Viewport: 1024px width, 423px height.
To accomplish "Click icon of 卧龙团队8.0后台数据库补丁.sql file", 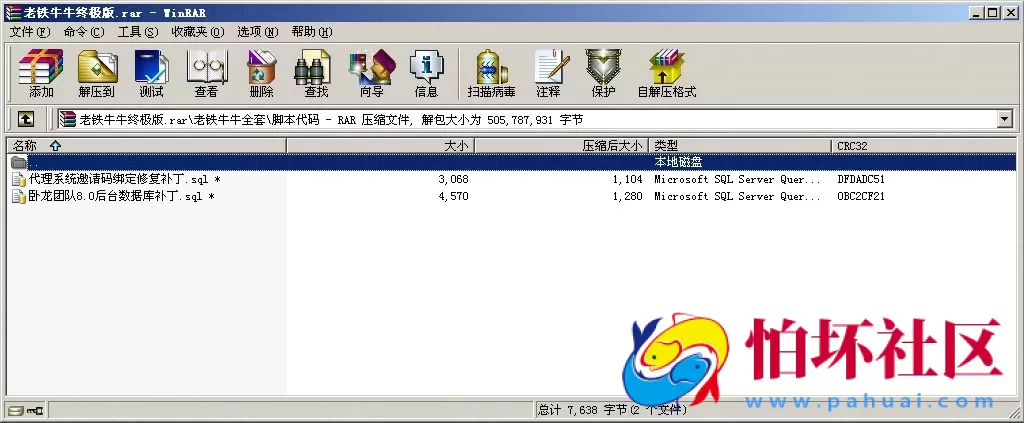I will click(19, 196).
